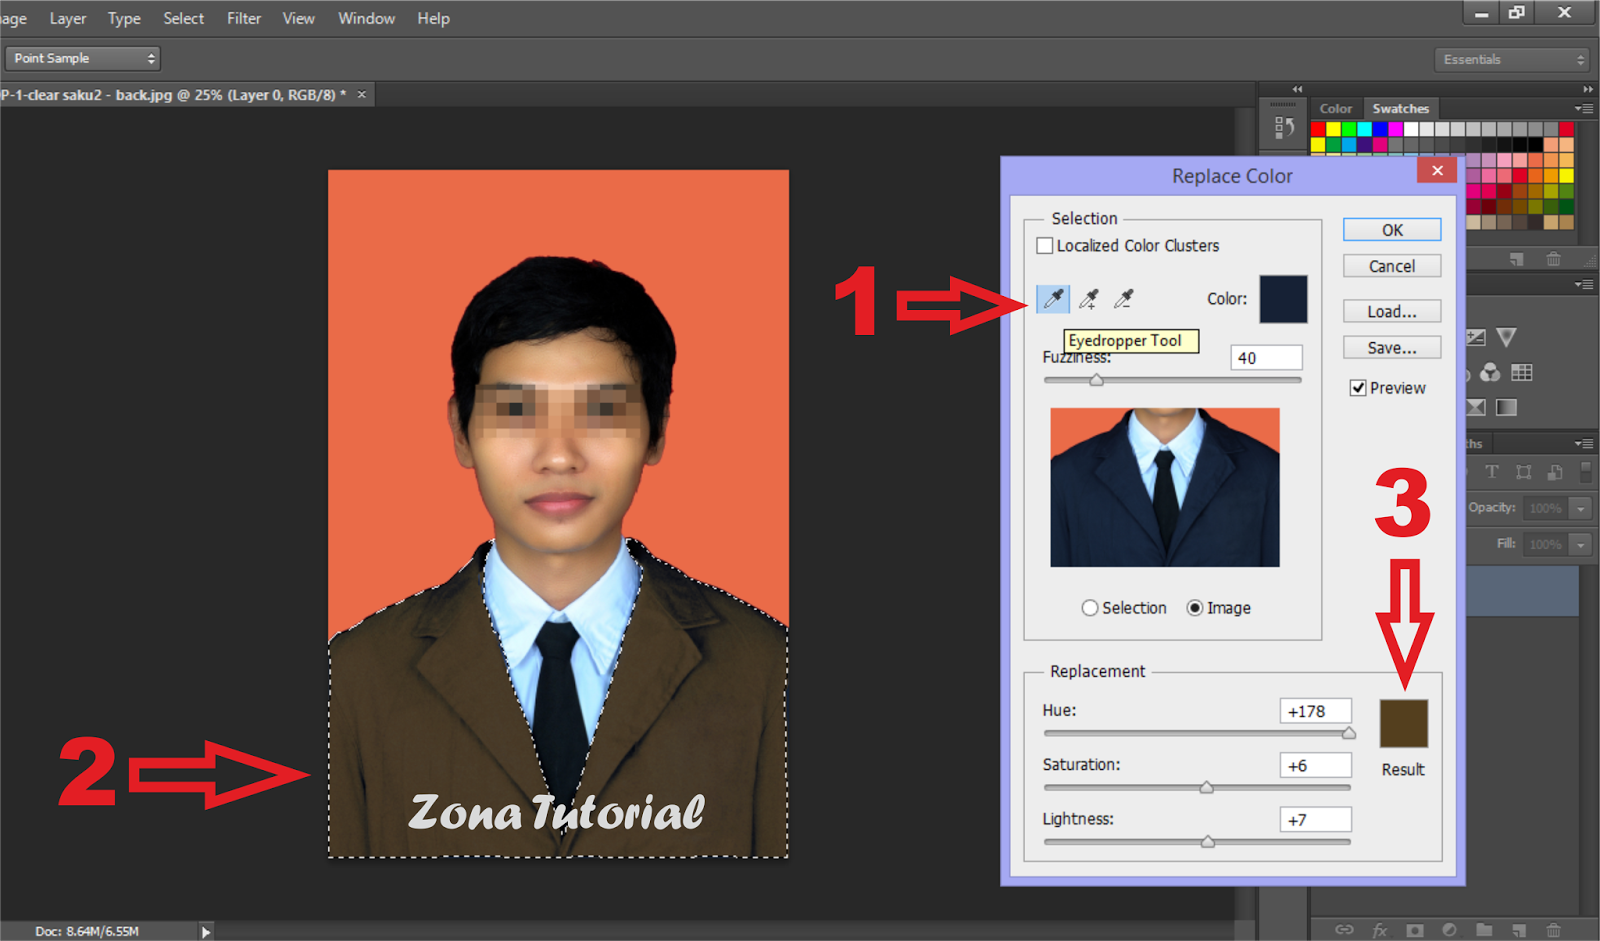Create a new layer icon in Layers panel

pos(1519,930)
